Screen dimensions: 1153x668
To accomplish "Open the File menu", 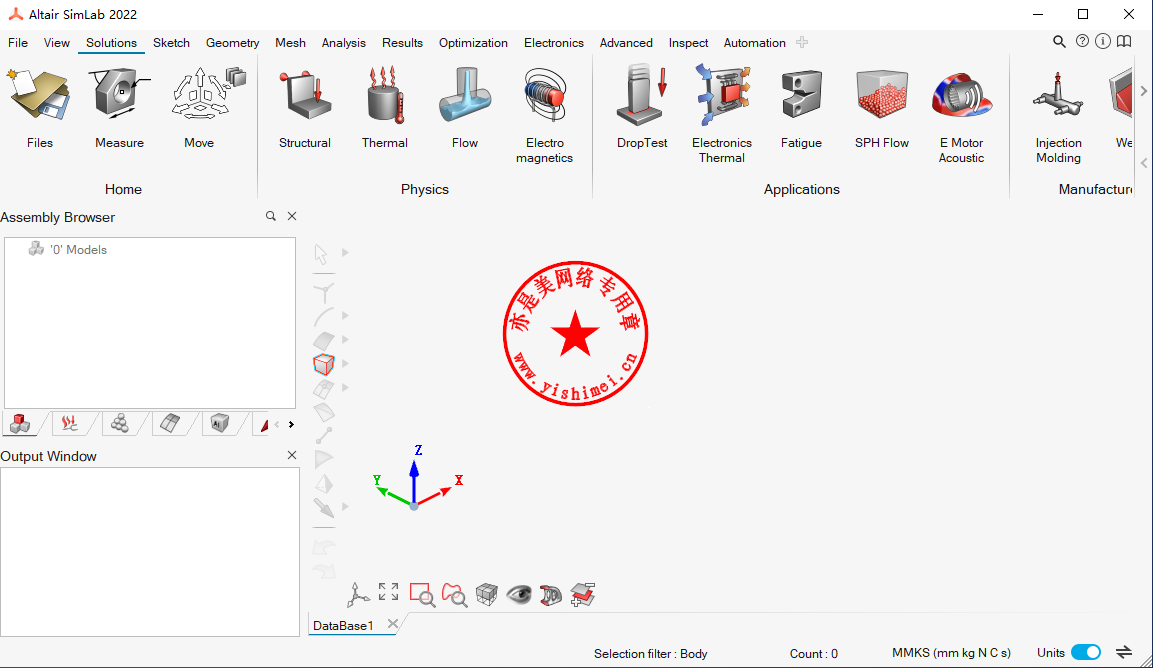I will (x=18, y=43).
